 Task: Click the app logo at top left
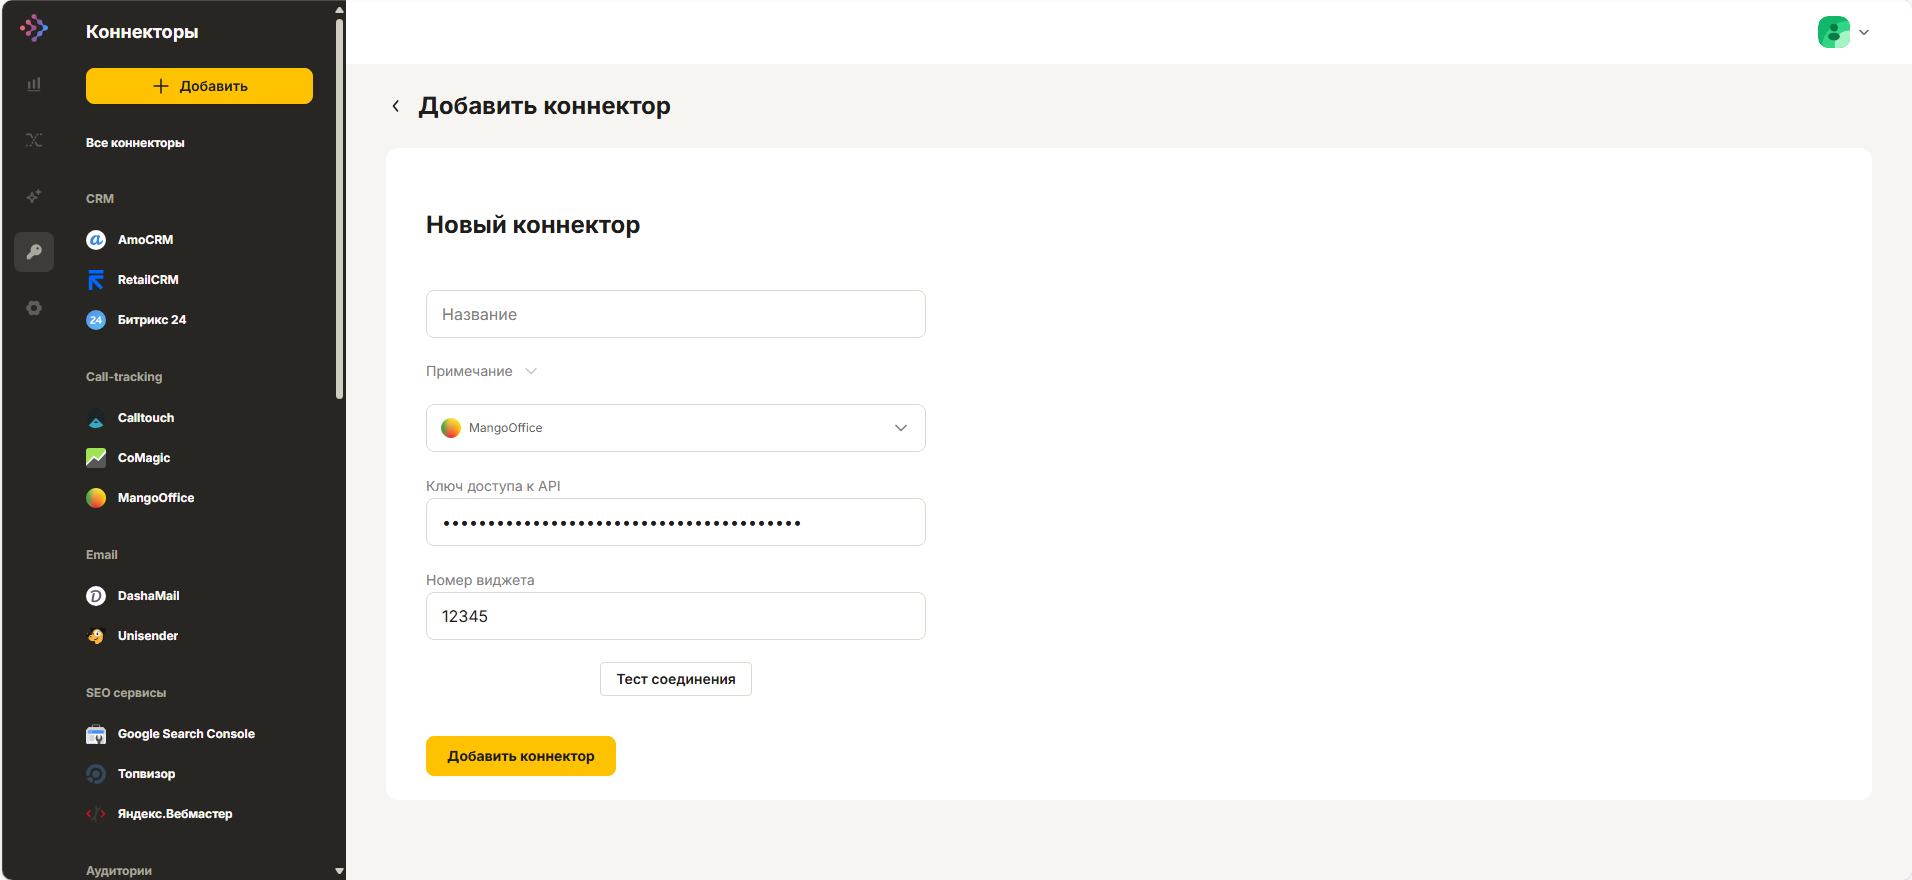pos(34,28)
